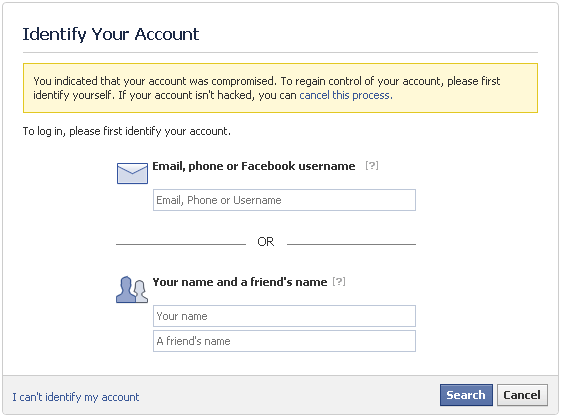This screenshot has width=561, height=417.
Task: Open I can't identify my account link
Action: 76,397
